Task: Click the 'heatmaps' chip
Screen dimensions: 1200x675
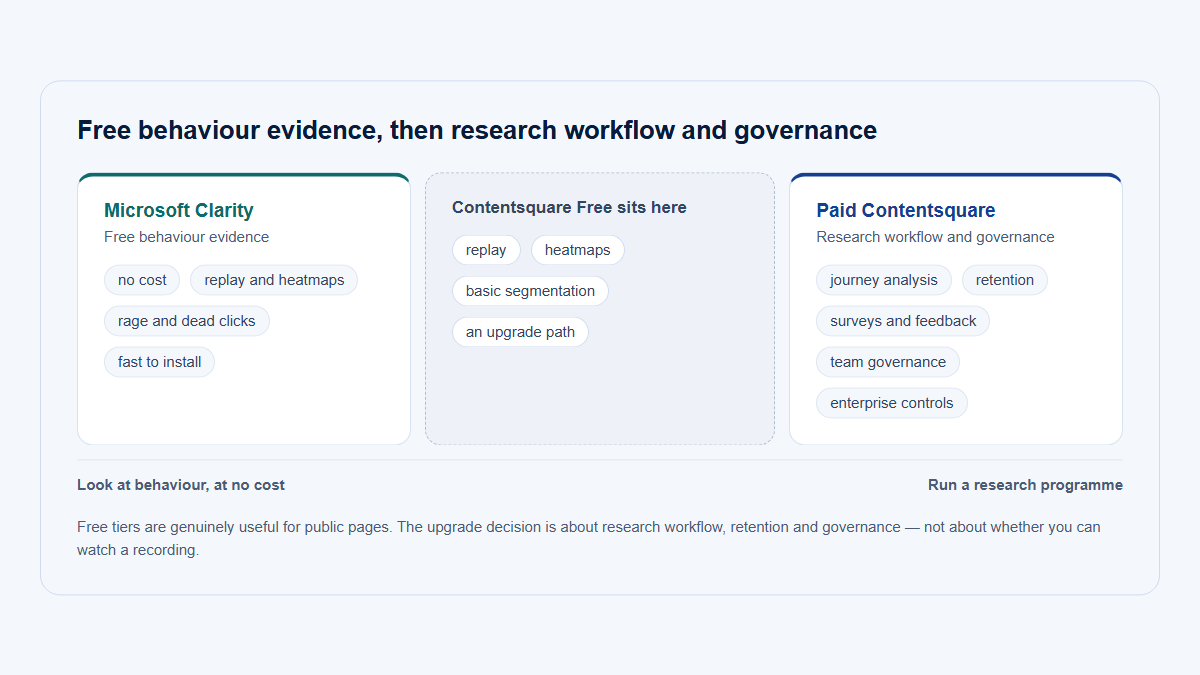Action: (x=578, y=250)
